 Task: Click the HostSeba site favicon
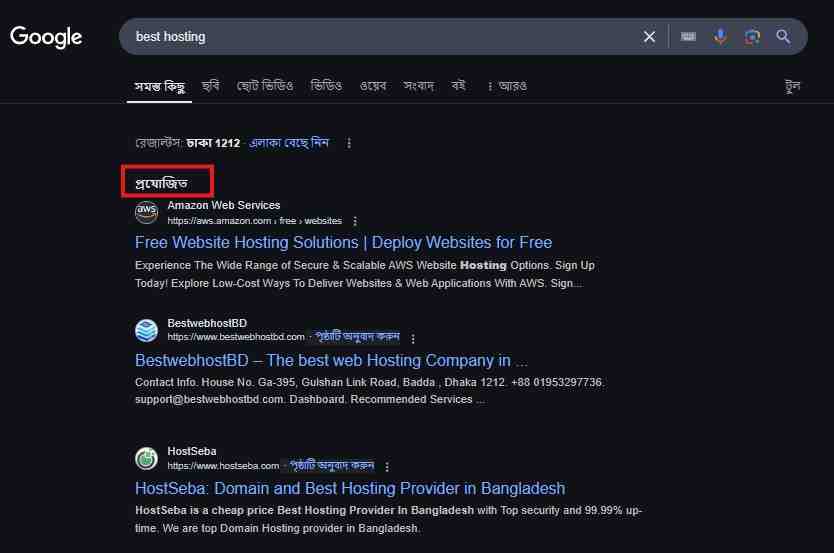(x=147, y=458)
